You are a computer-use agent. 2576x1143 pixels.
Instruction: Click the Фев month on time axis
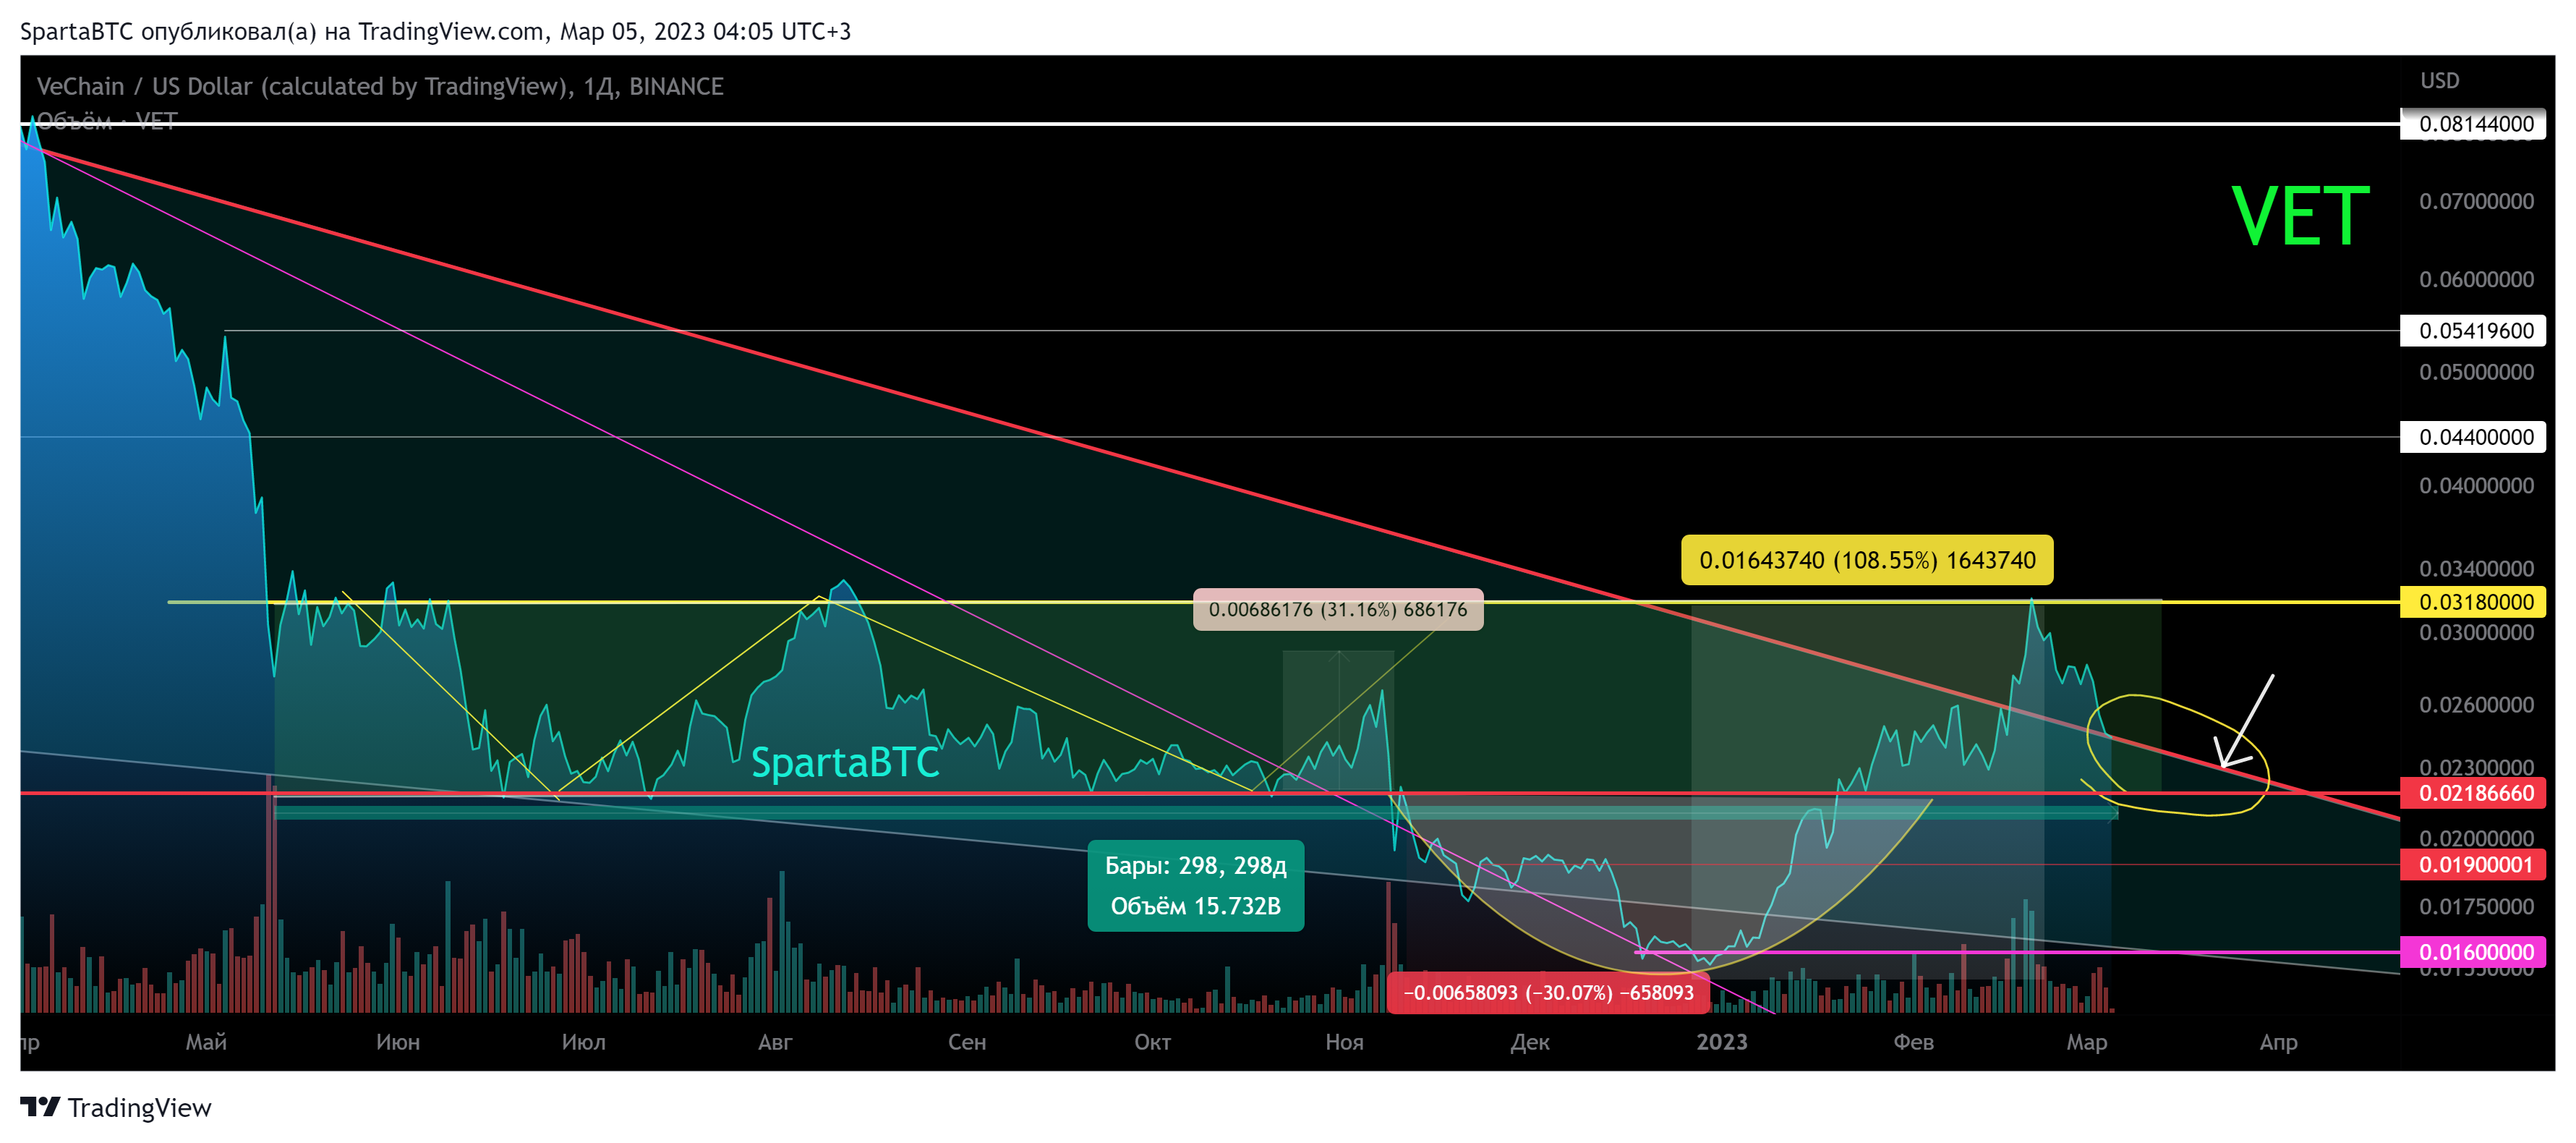tap(1913, 1042)
